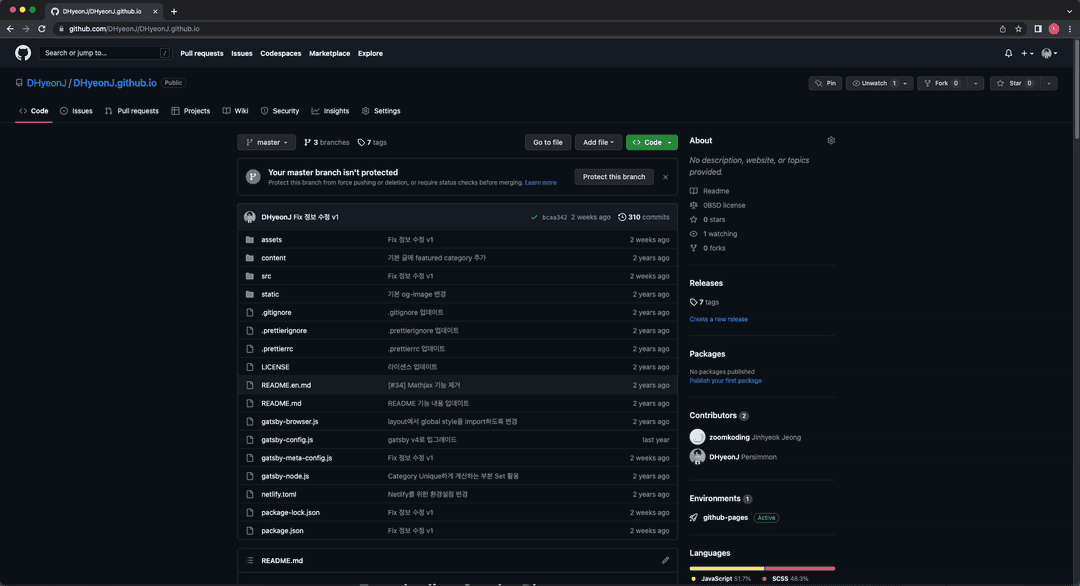This screenshot has width=1080, height=586.
Task: Click the About settings gear icon
Action: pyautogui.click(x=831, y=140)
